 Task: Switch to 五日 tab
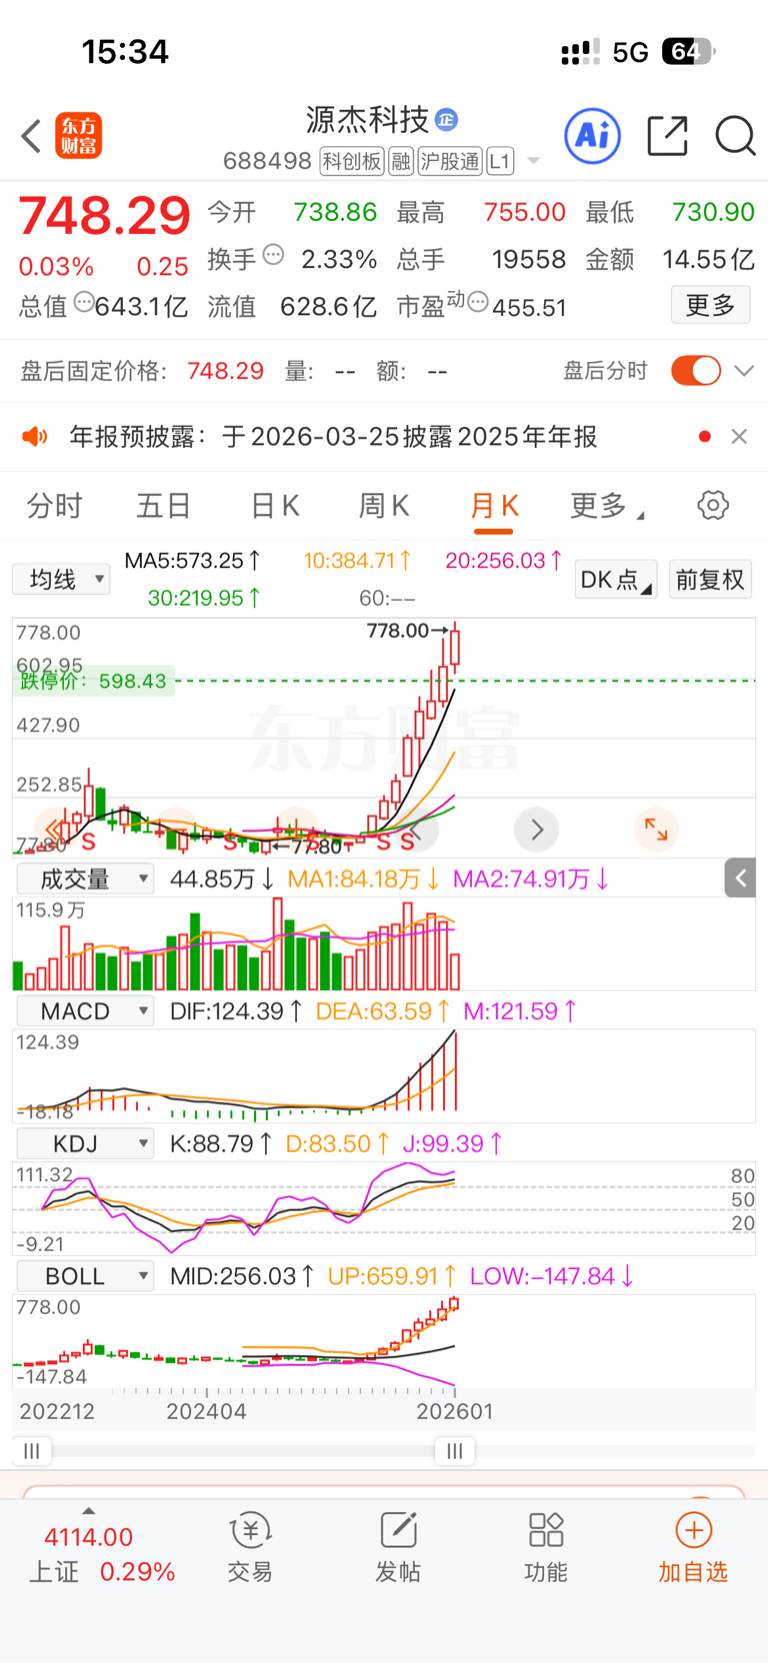[163, 506]
